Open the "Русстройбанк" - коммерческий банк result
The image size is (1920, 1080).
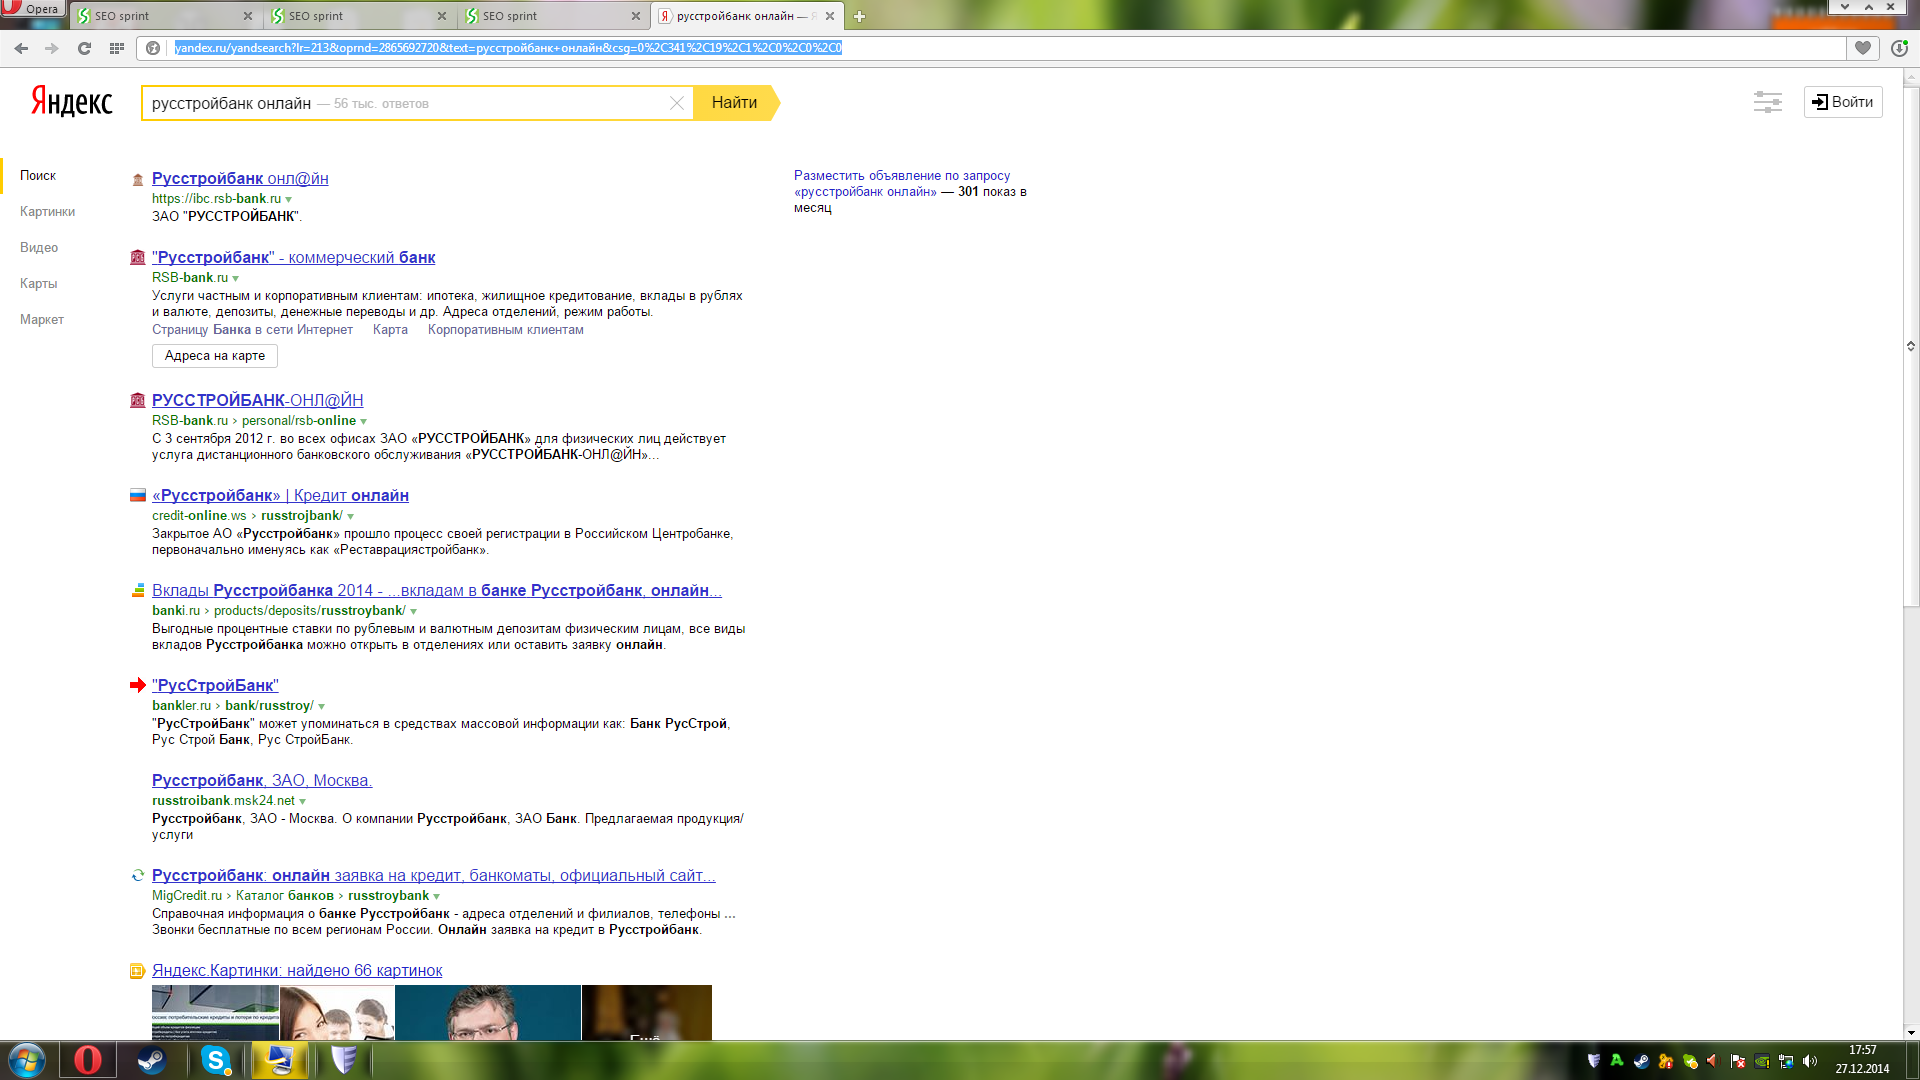(294, 258)
